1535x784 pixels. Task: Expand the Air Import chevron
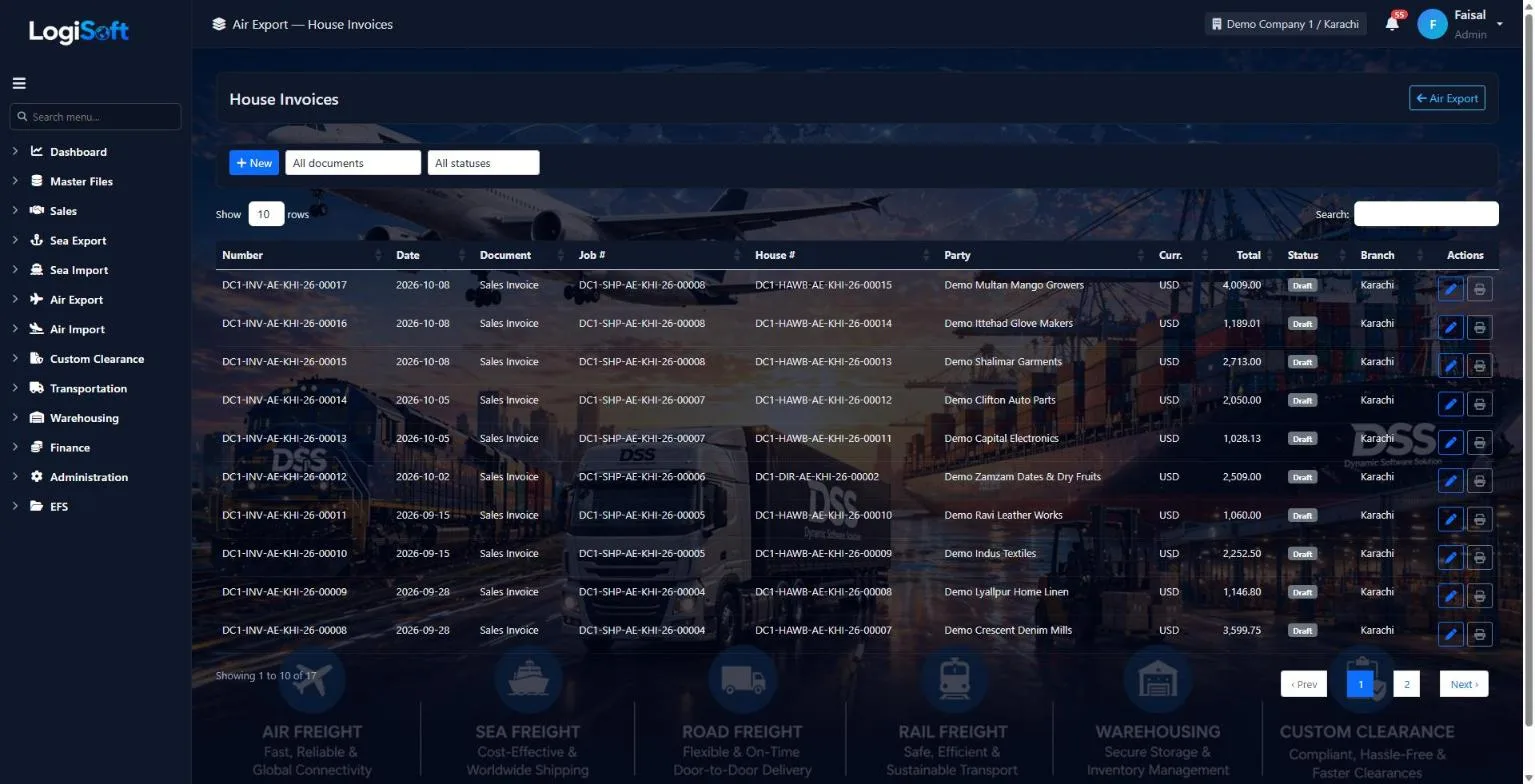click(16, 329)
